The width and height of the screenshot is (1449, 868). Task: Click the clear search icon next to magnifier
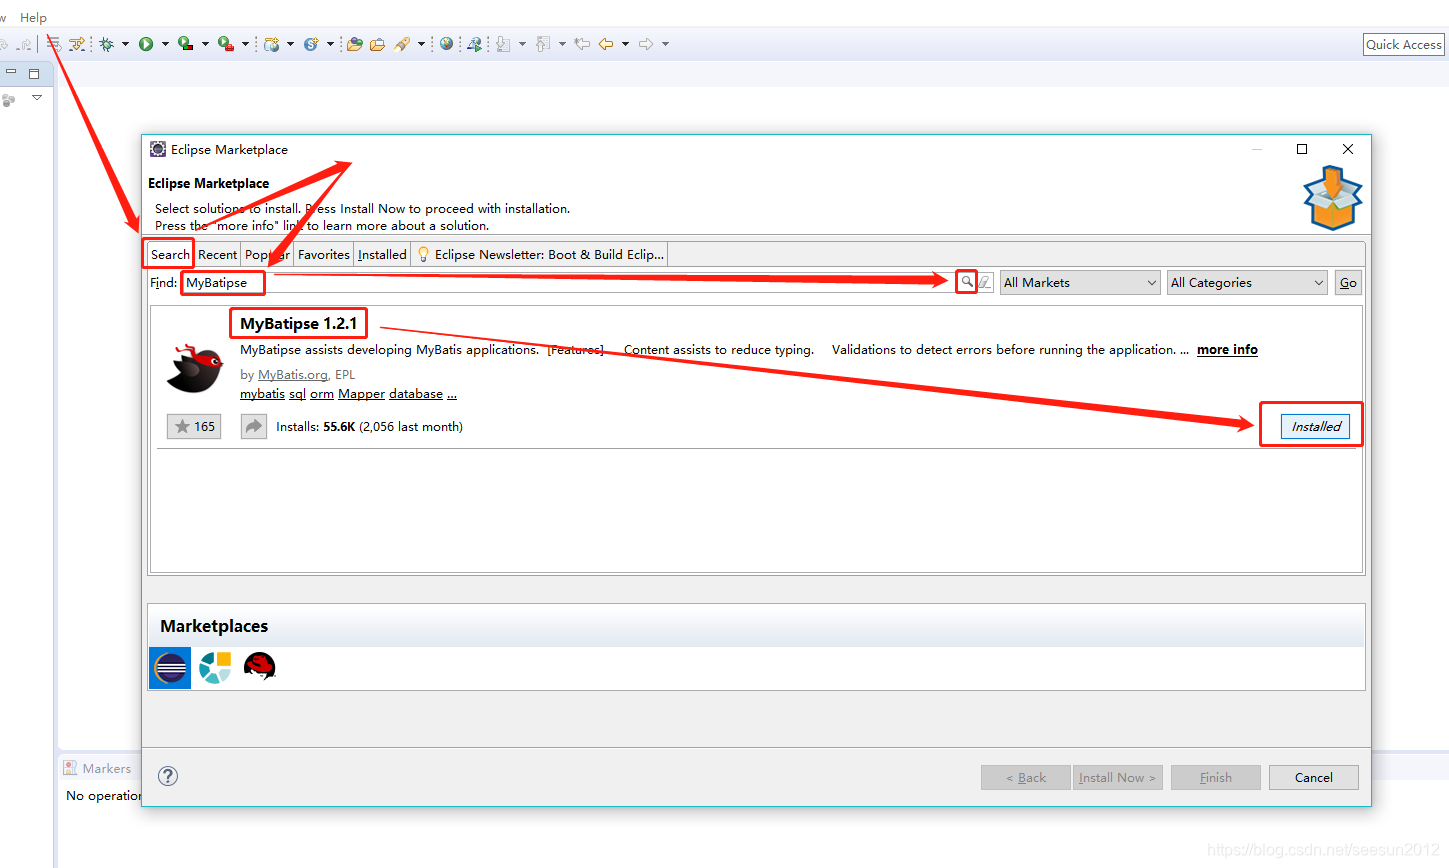tap(984, 282)
